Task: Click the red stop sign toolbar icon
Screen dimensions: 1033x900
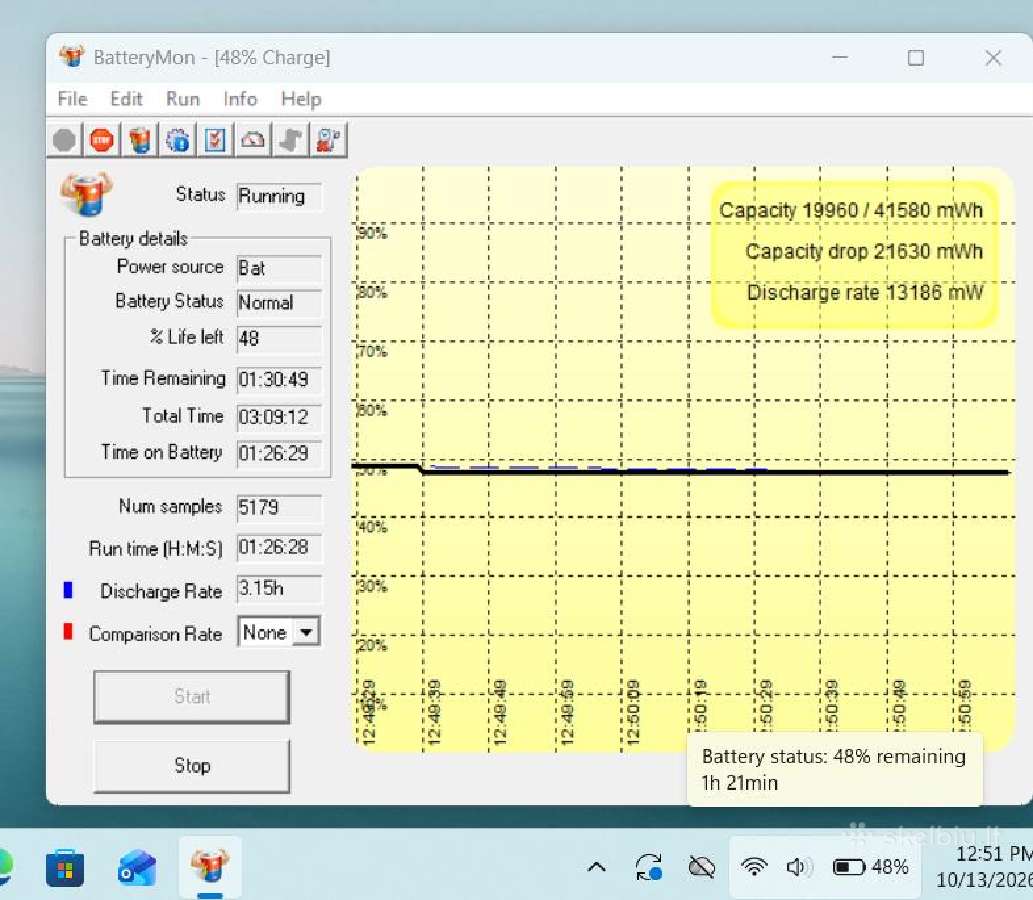Action: [101, 140]
